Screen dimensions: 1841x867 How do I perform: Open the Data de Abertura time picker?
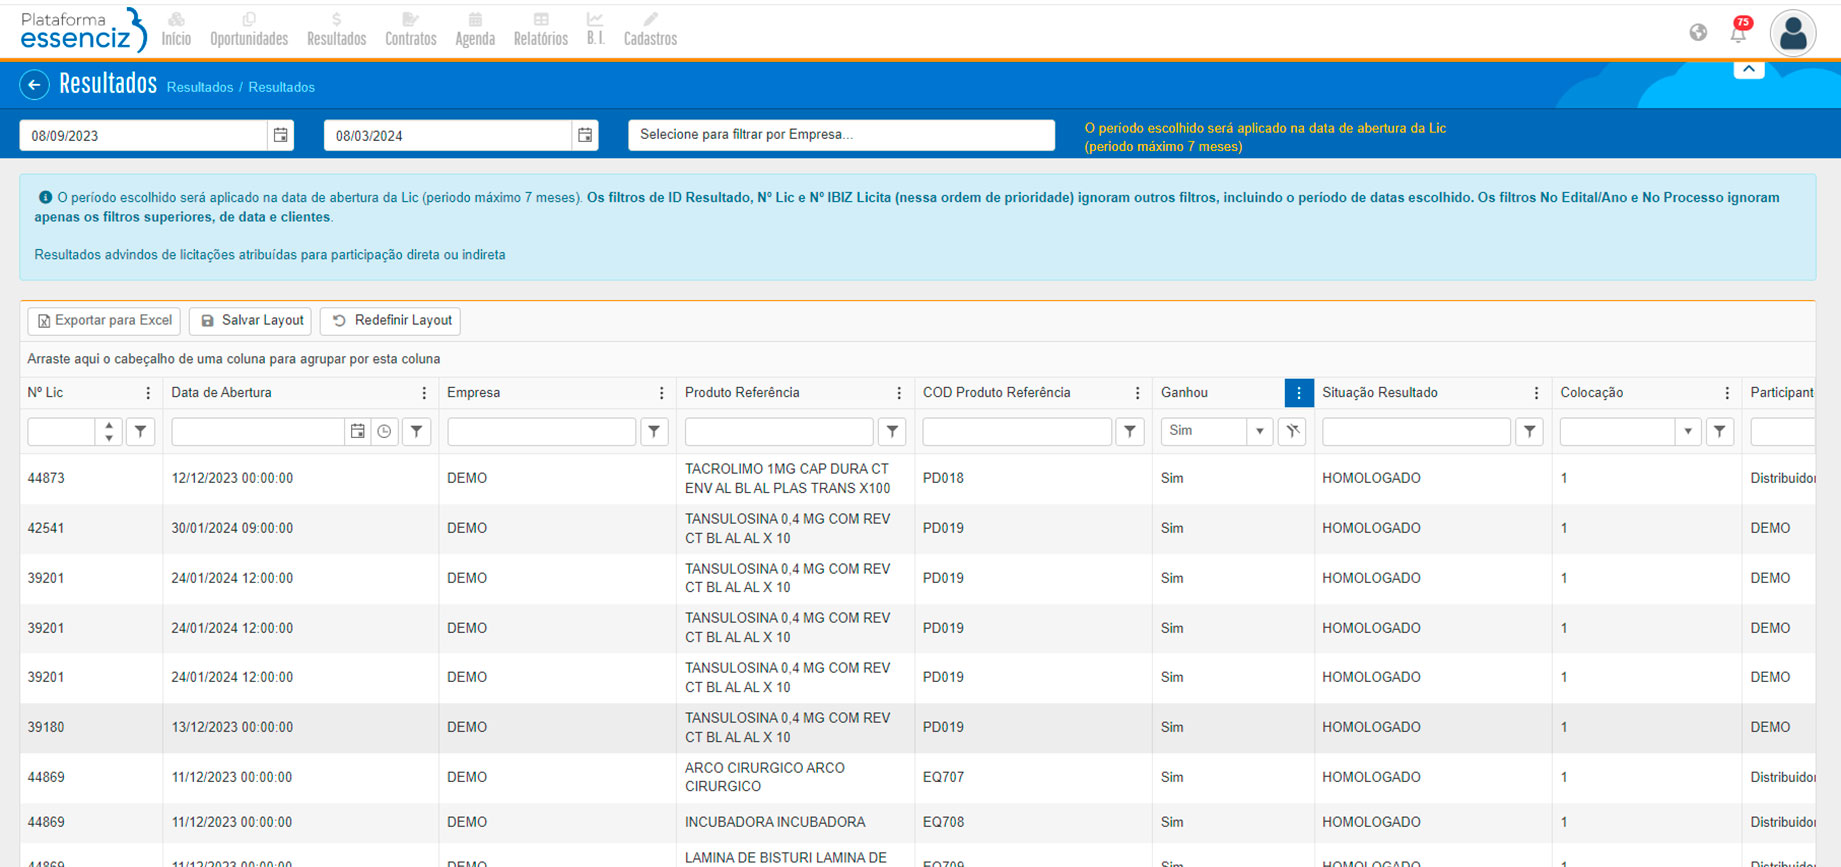click(x=384, y=431)
